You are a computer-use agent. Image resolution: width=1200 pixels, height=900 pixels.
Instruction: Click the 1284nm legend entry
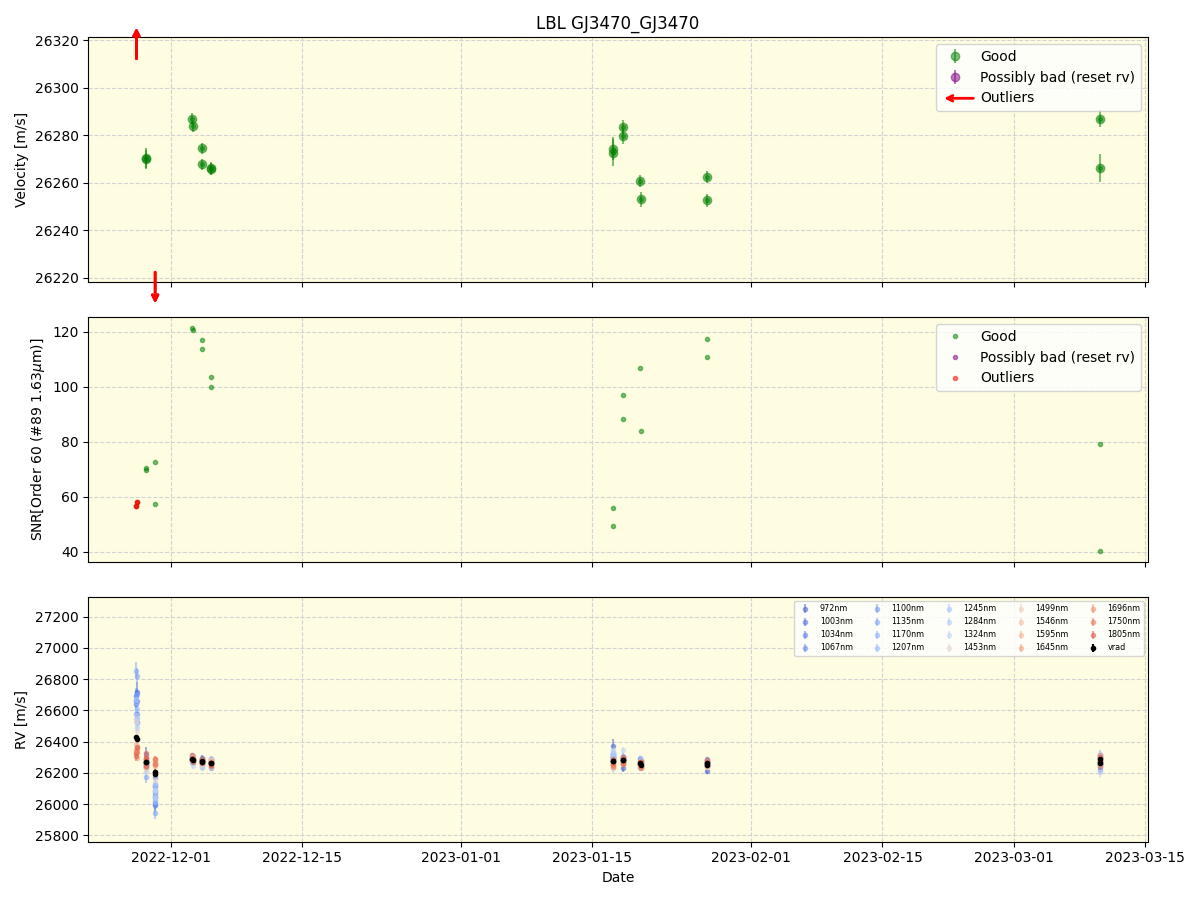pos(980,621)
